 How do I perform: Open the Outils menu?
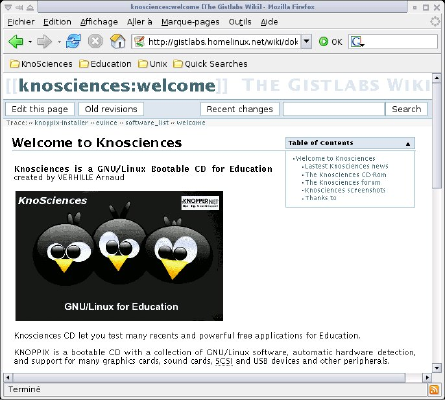pyautogui.click(x=240, y=22)
